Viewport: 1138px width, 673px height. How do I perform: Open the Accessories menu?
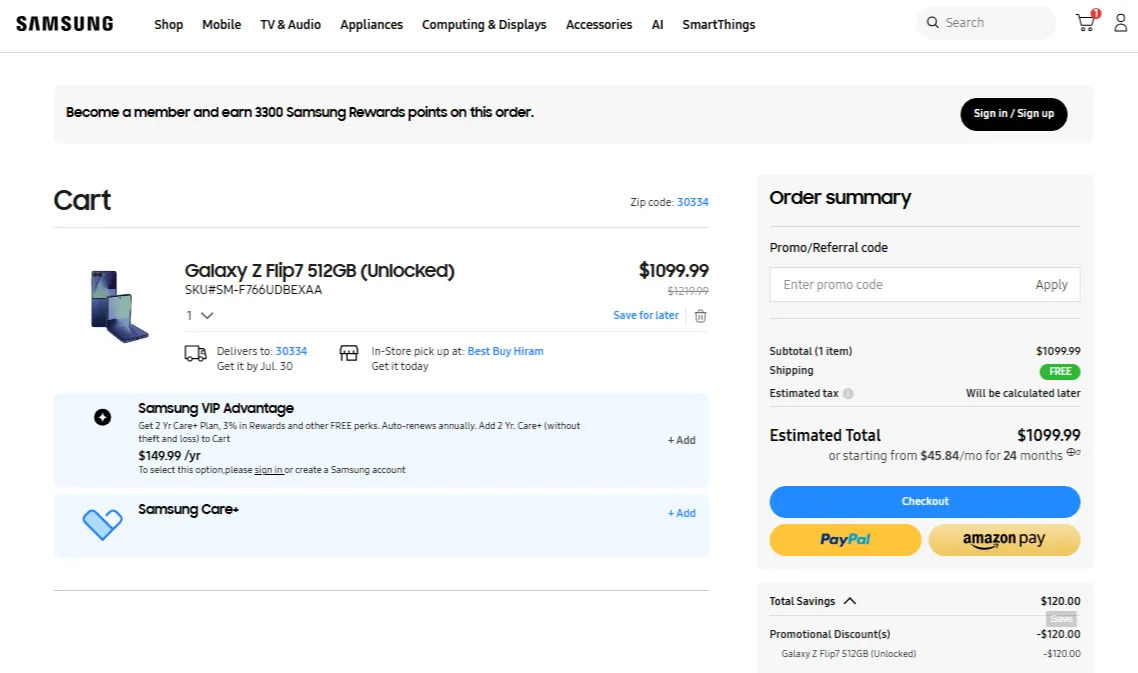tap(599, 25)
